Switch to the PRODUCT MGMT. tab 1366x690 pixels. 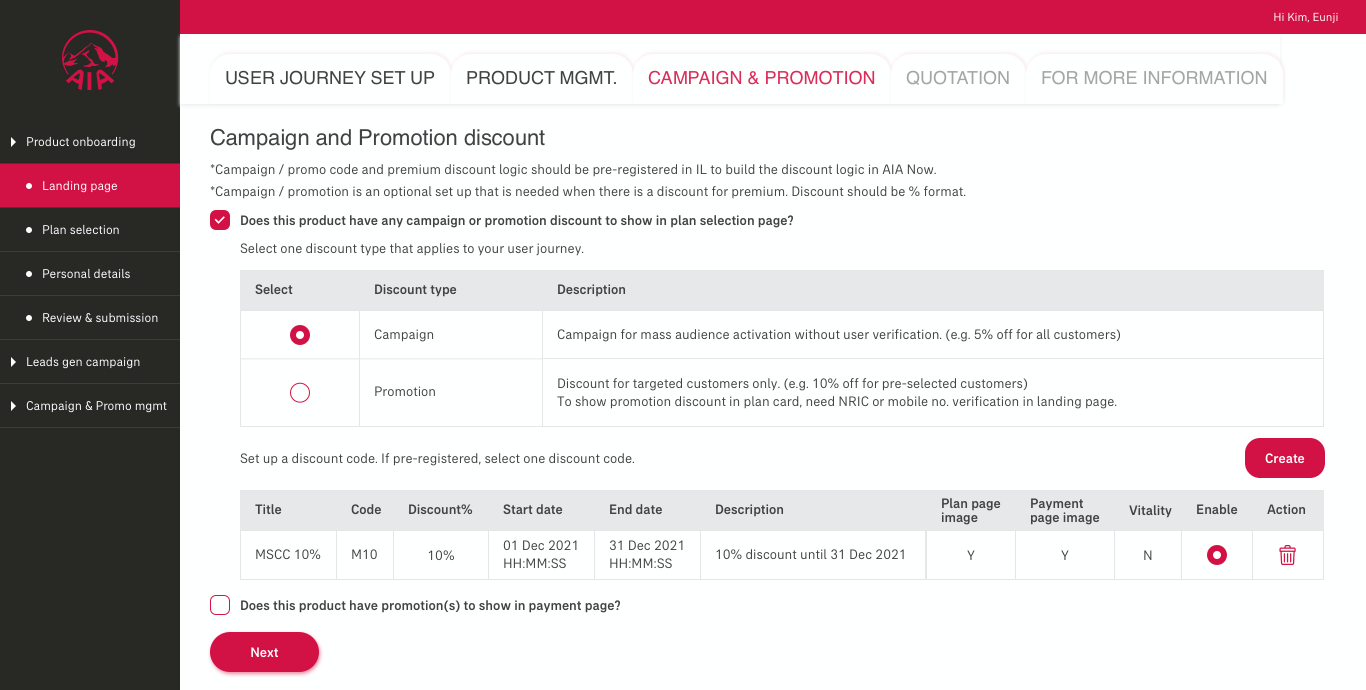pyautogui.click(x=541, y=78)
